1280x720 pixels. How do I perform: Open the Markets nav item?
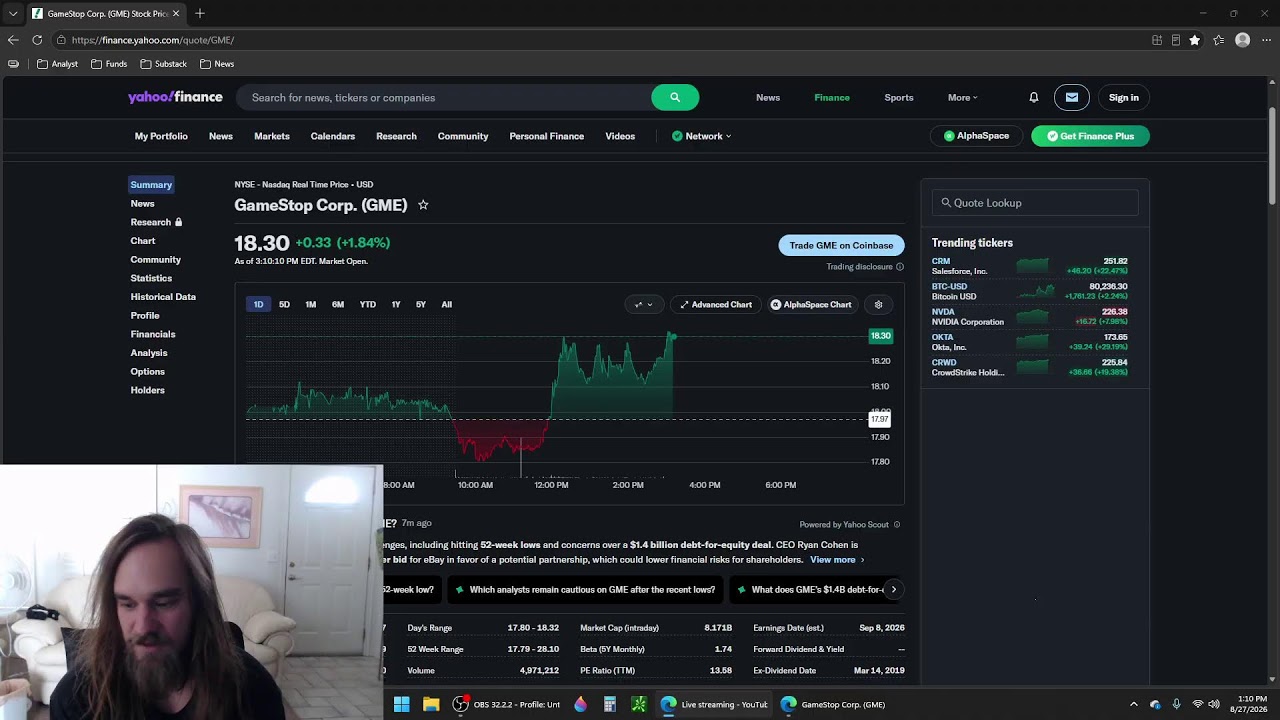[272, 136]
